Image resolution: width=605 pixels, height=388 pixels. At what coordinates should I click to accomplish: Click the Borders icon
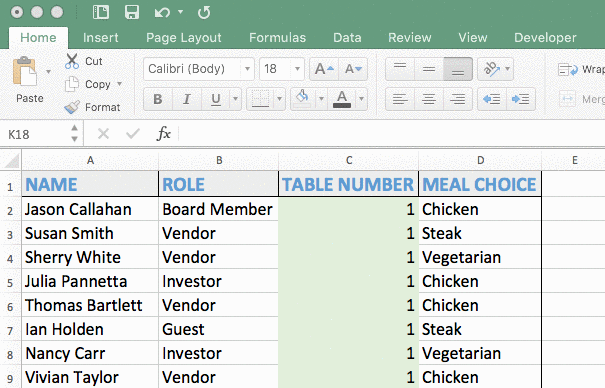pos(260,99)
